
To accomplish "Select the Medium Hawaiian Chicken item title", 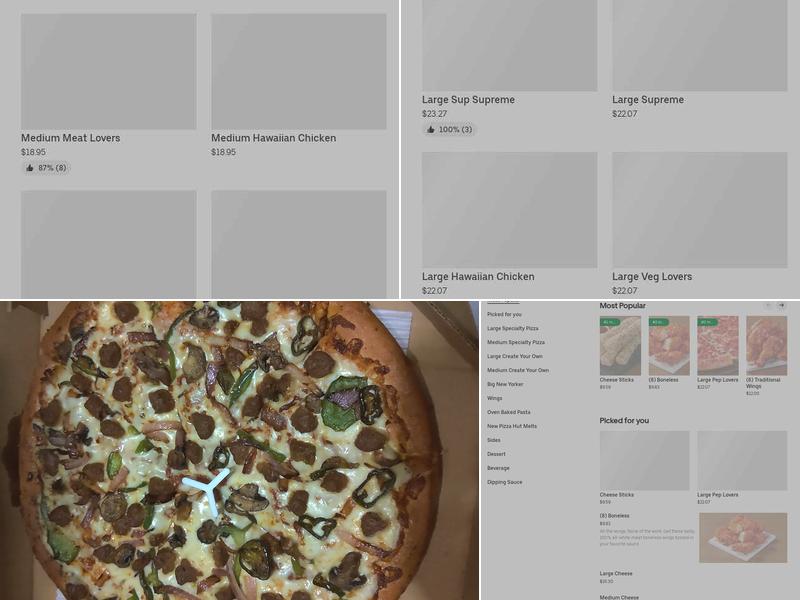I will tap(273, 138).
